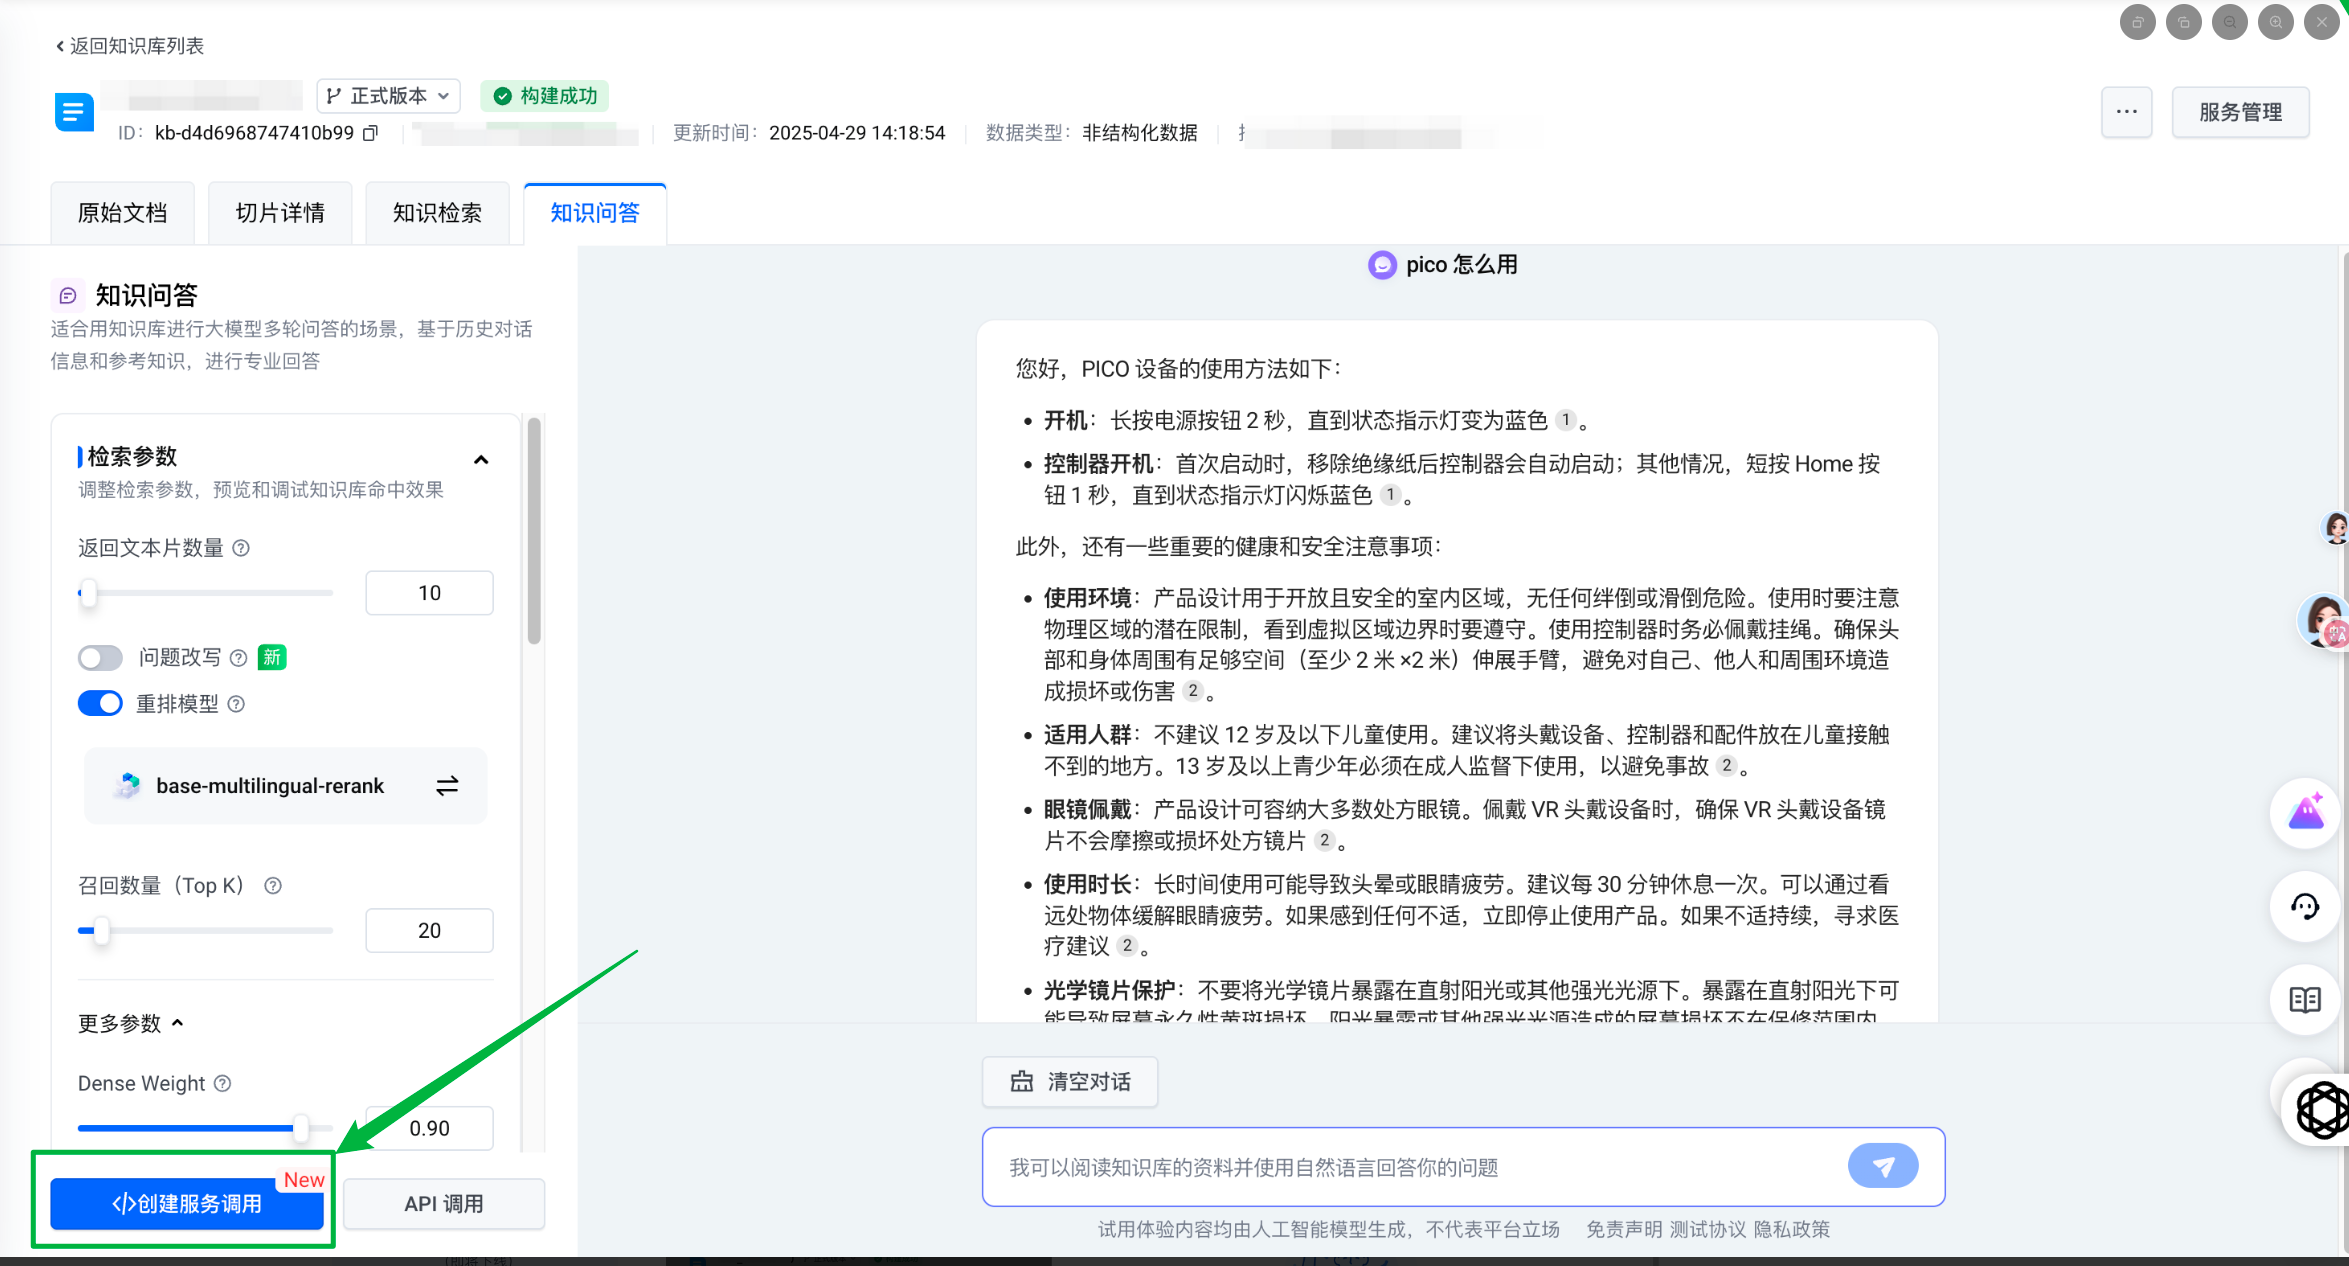Image resolution: width=2349 pixels, height=1266 pixels.
Task: Click the 返回文本片数量 value box showing 10
Action: click(429, 593)
